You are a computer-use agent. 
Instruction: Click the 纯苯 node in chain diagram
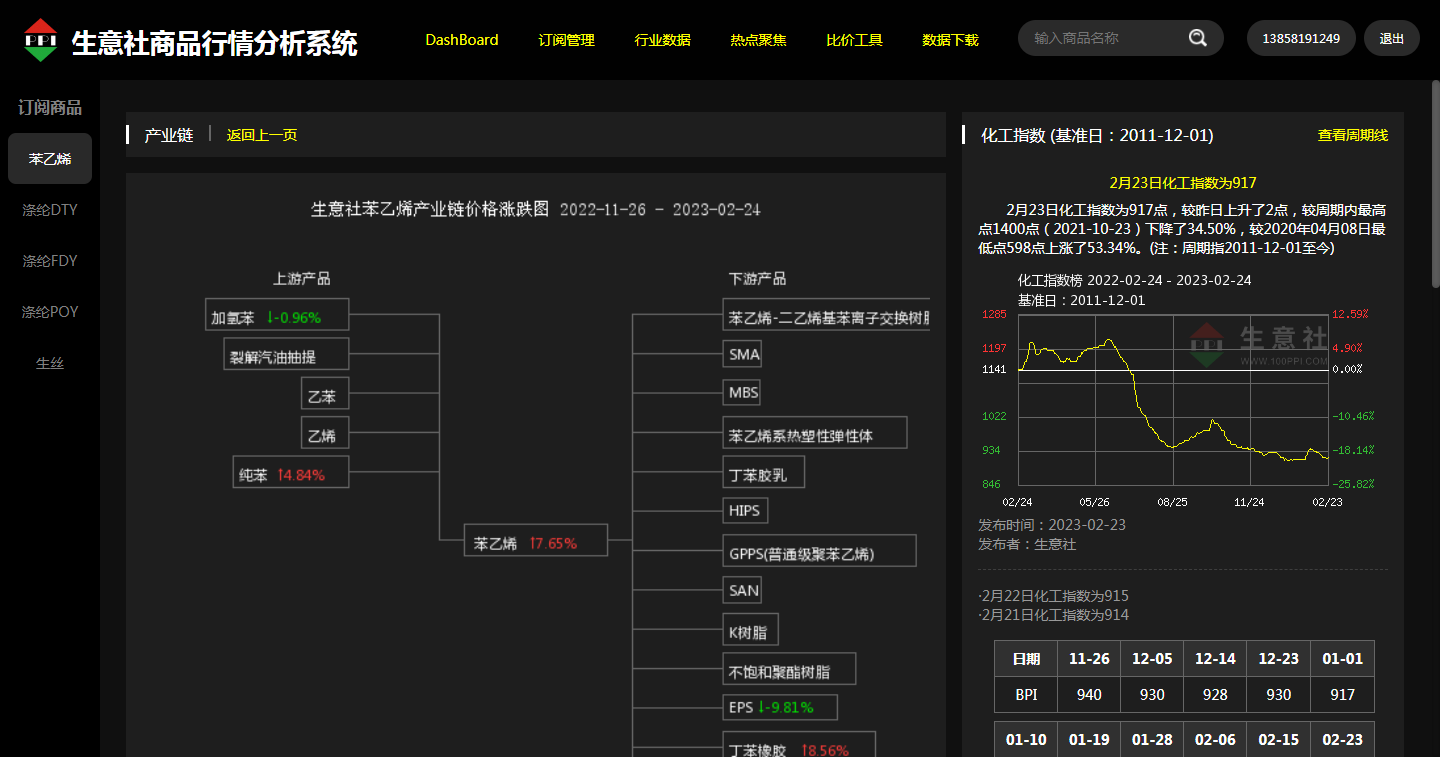click(x=291, y=475)
